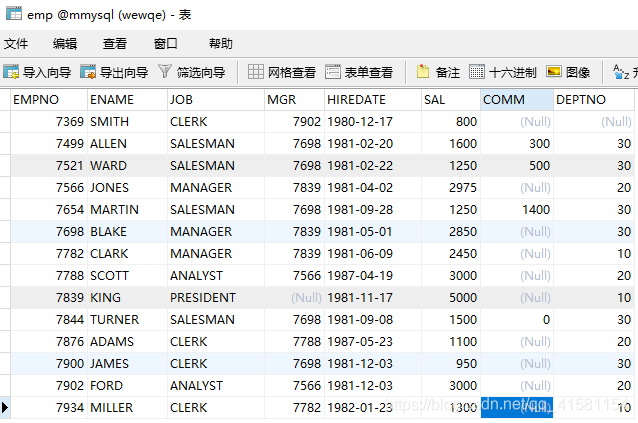Click the emp table icon in title bar
638x423 pixels.
14,13
